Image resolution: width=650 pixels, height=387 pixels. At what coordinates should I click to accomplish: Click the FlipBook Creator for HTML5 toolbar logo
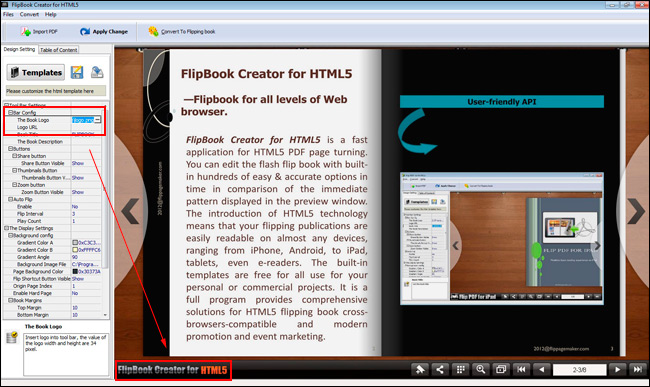[x=172, y=370]
